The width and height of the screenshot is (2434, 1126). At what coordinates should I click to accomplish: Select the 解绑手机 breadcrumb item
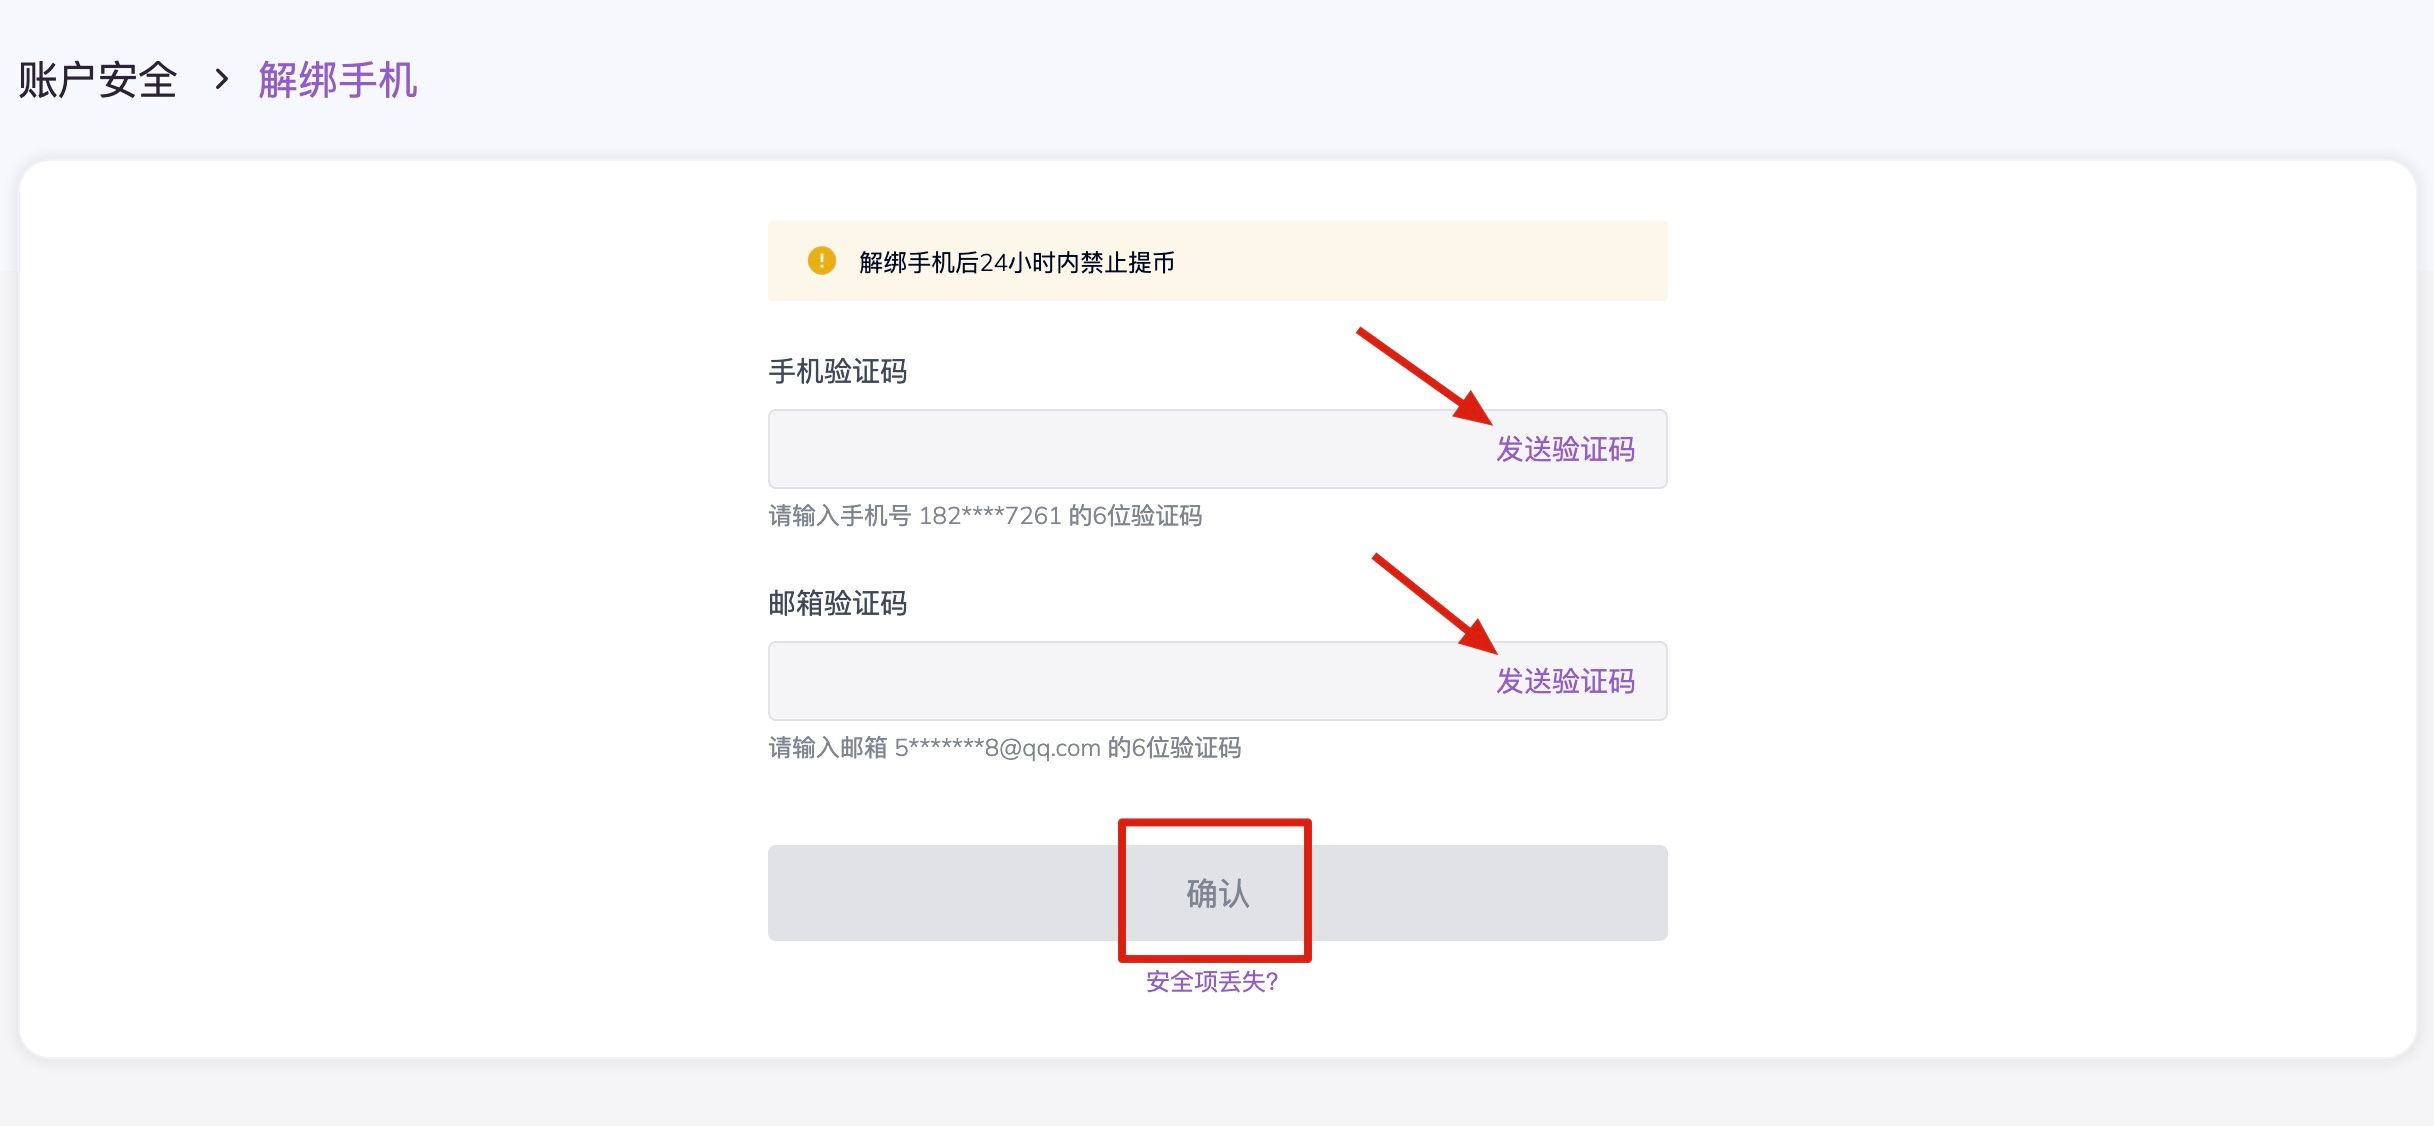click(x=338, y=80)
